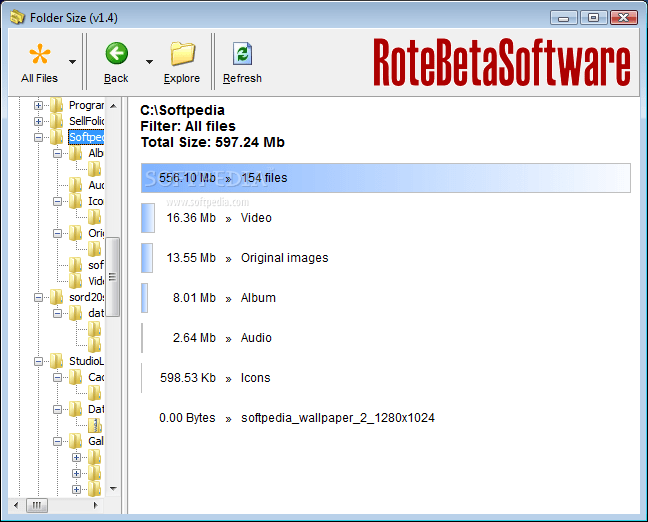Open the Album folder entry
The width and height of the screenshot is (648, 522).
pos(258,298)
